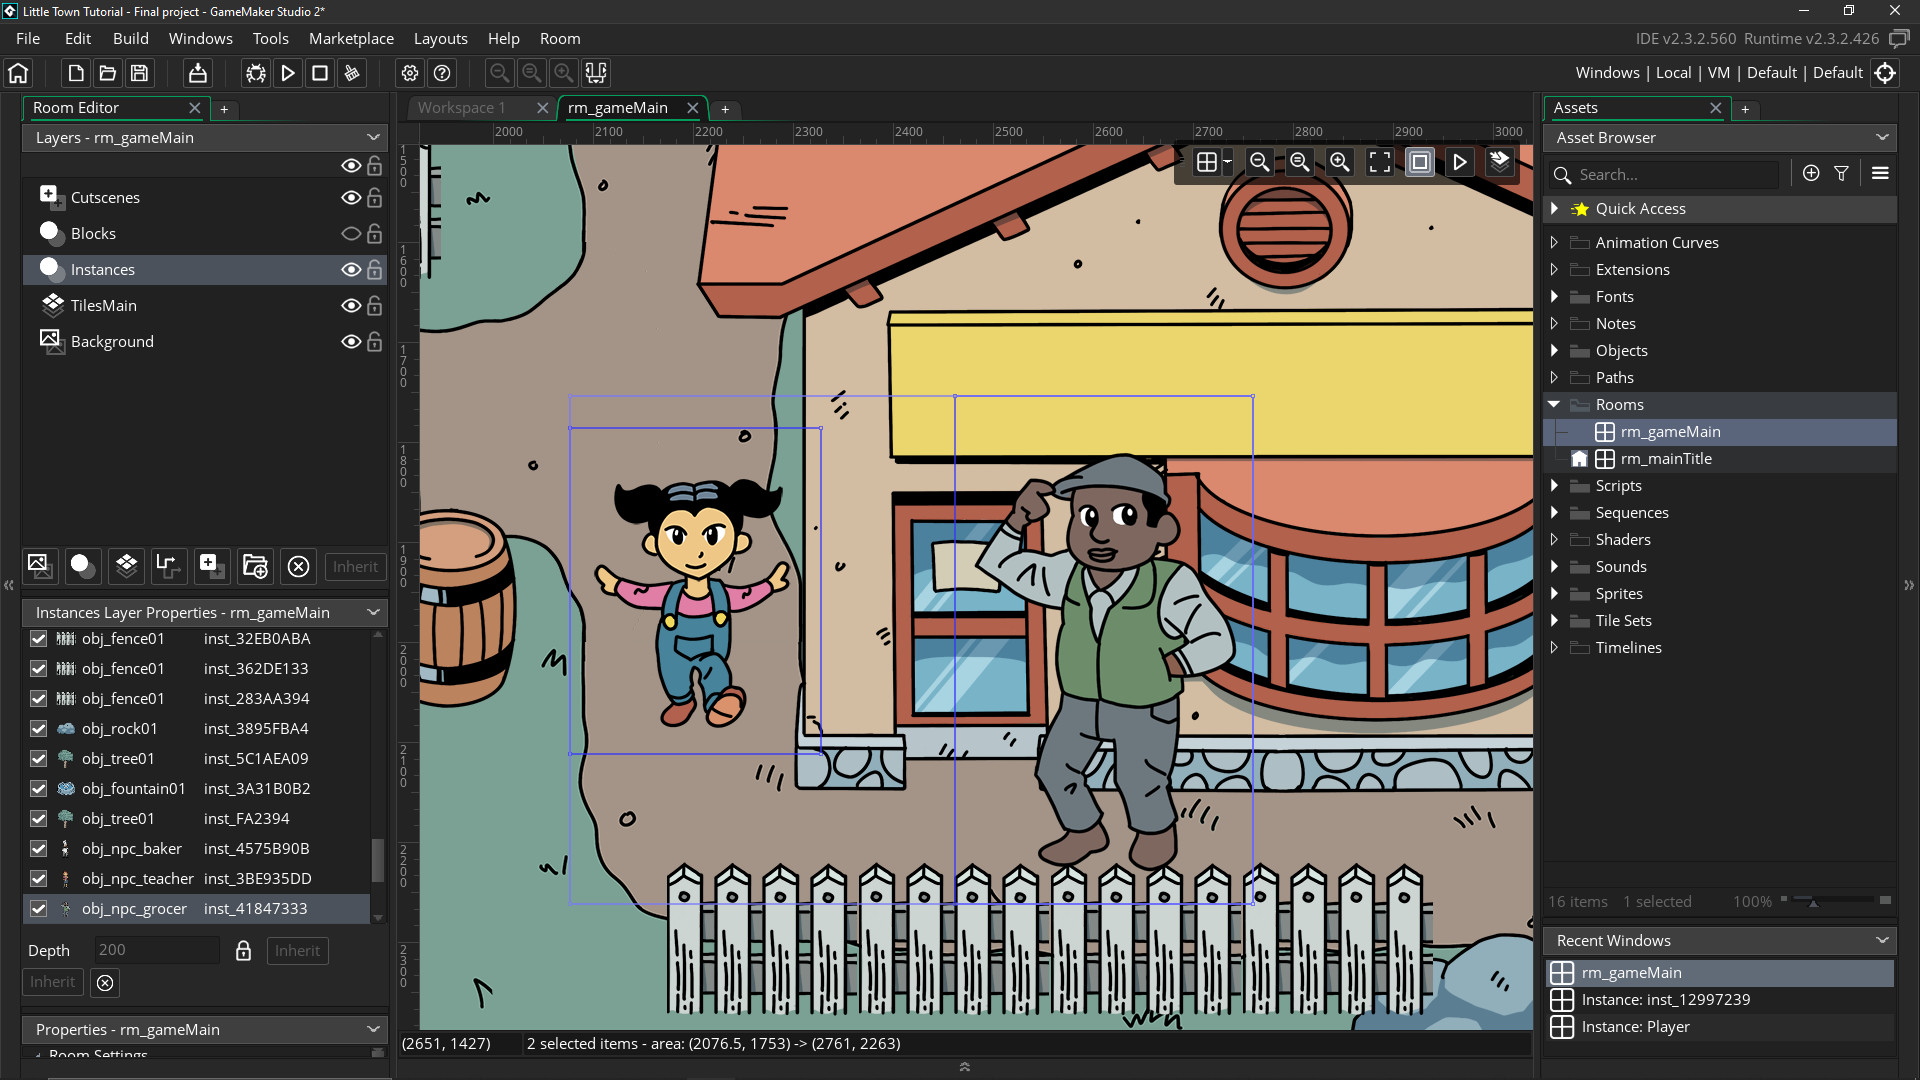Click the Inherit button for obj_npc_grocer
This screenshot has height=1080, width=1920.
click(x=294, y=949)
